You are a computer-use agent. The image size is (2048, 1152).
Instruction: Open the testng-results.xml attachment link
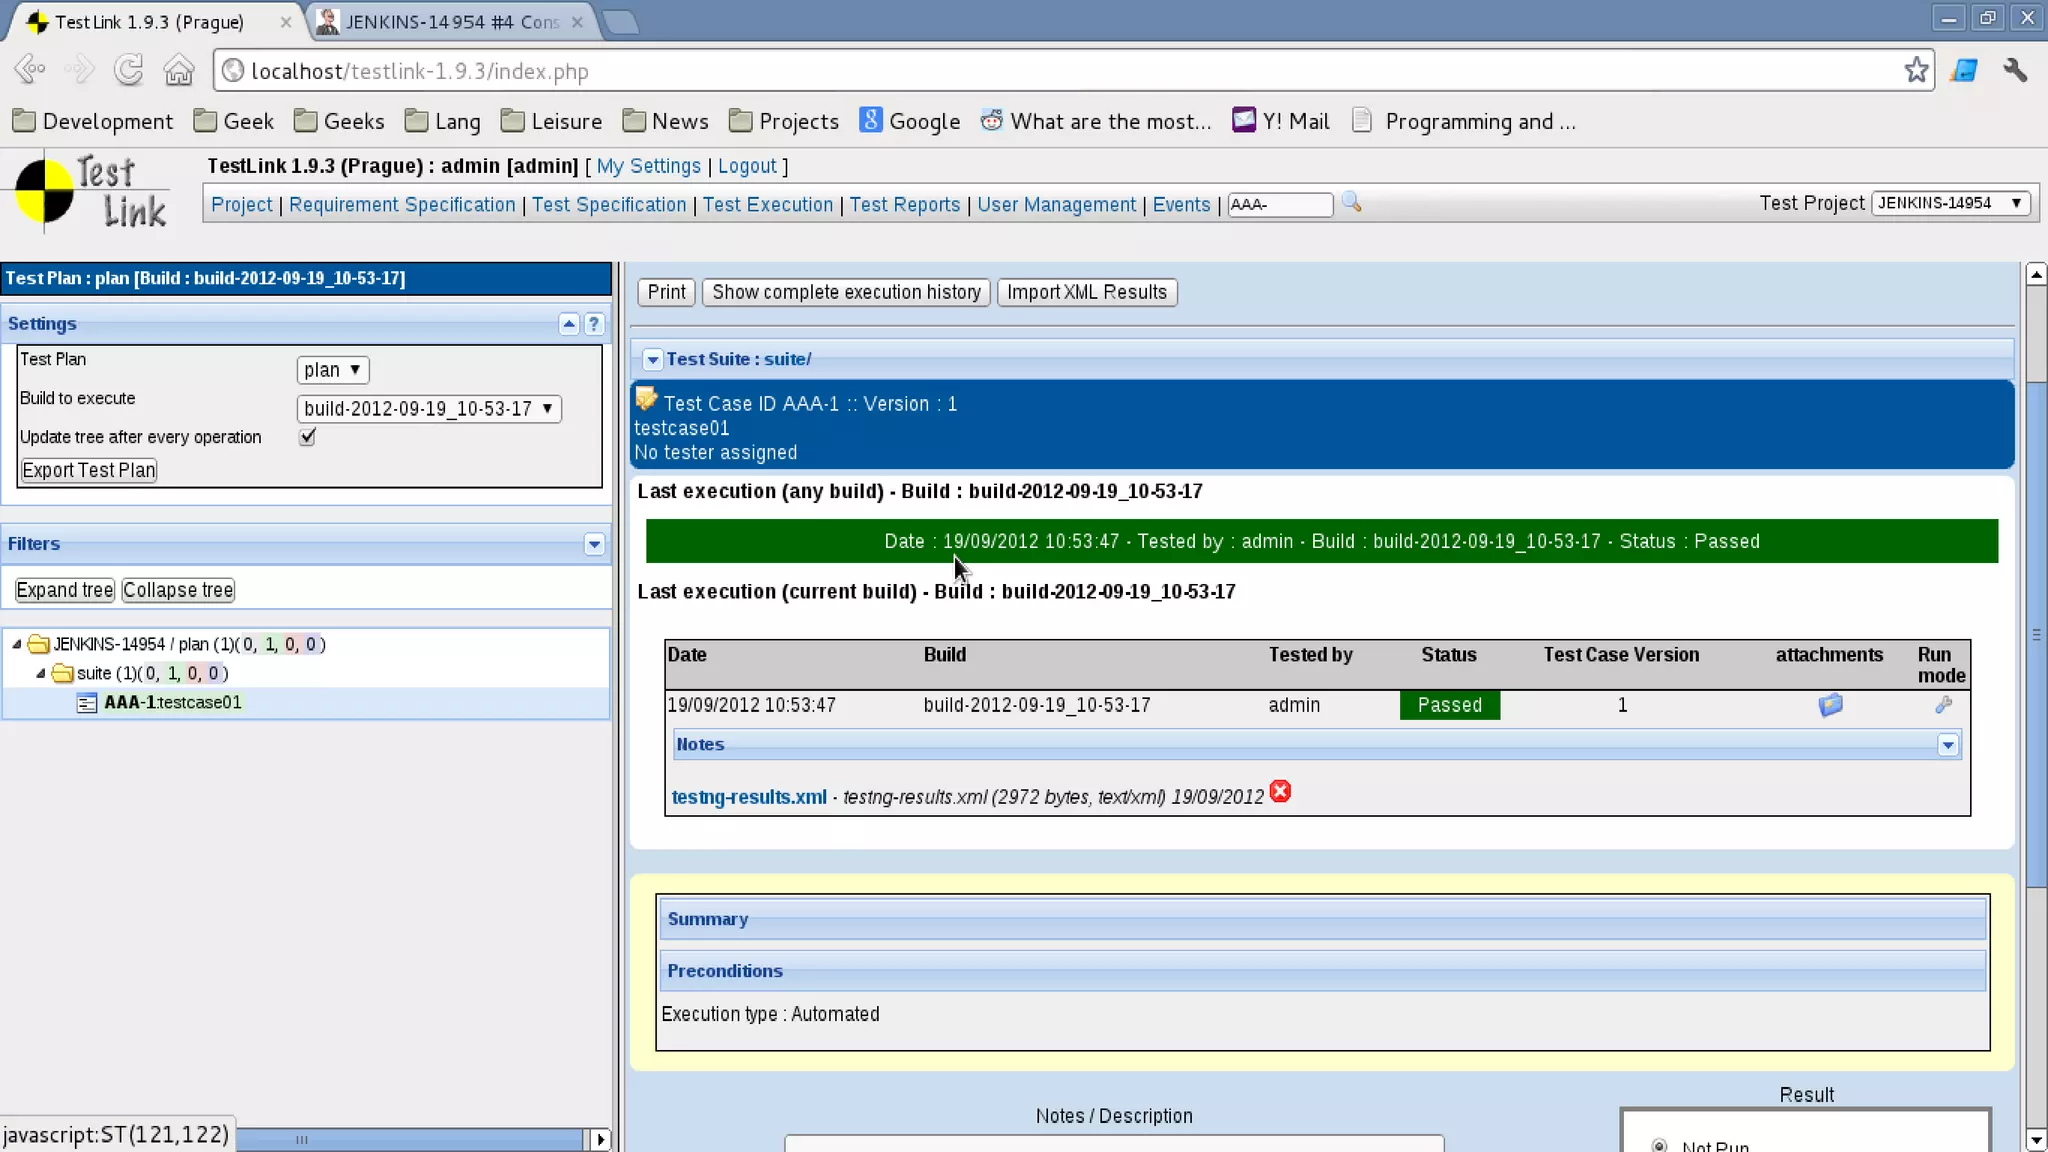coord(749,797)
